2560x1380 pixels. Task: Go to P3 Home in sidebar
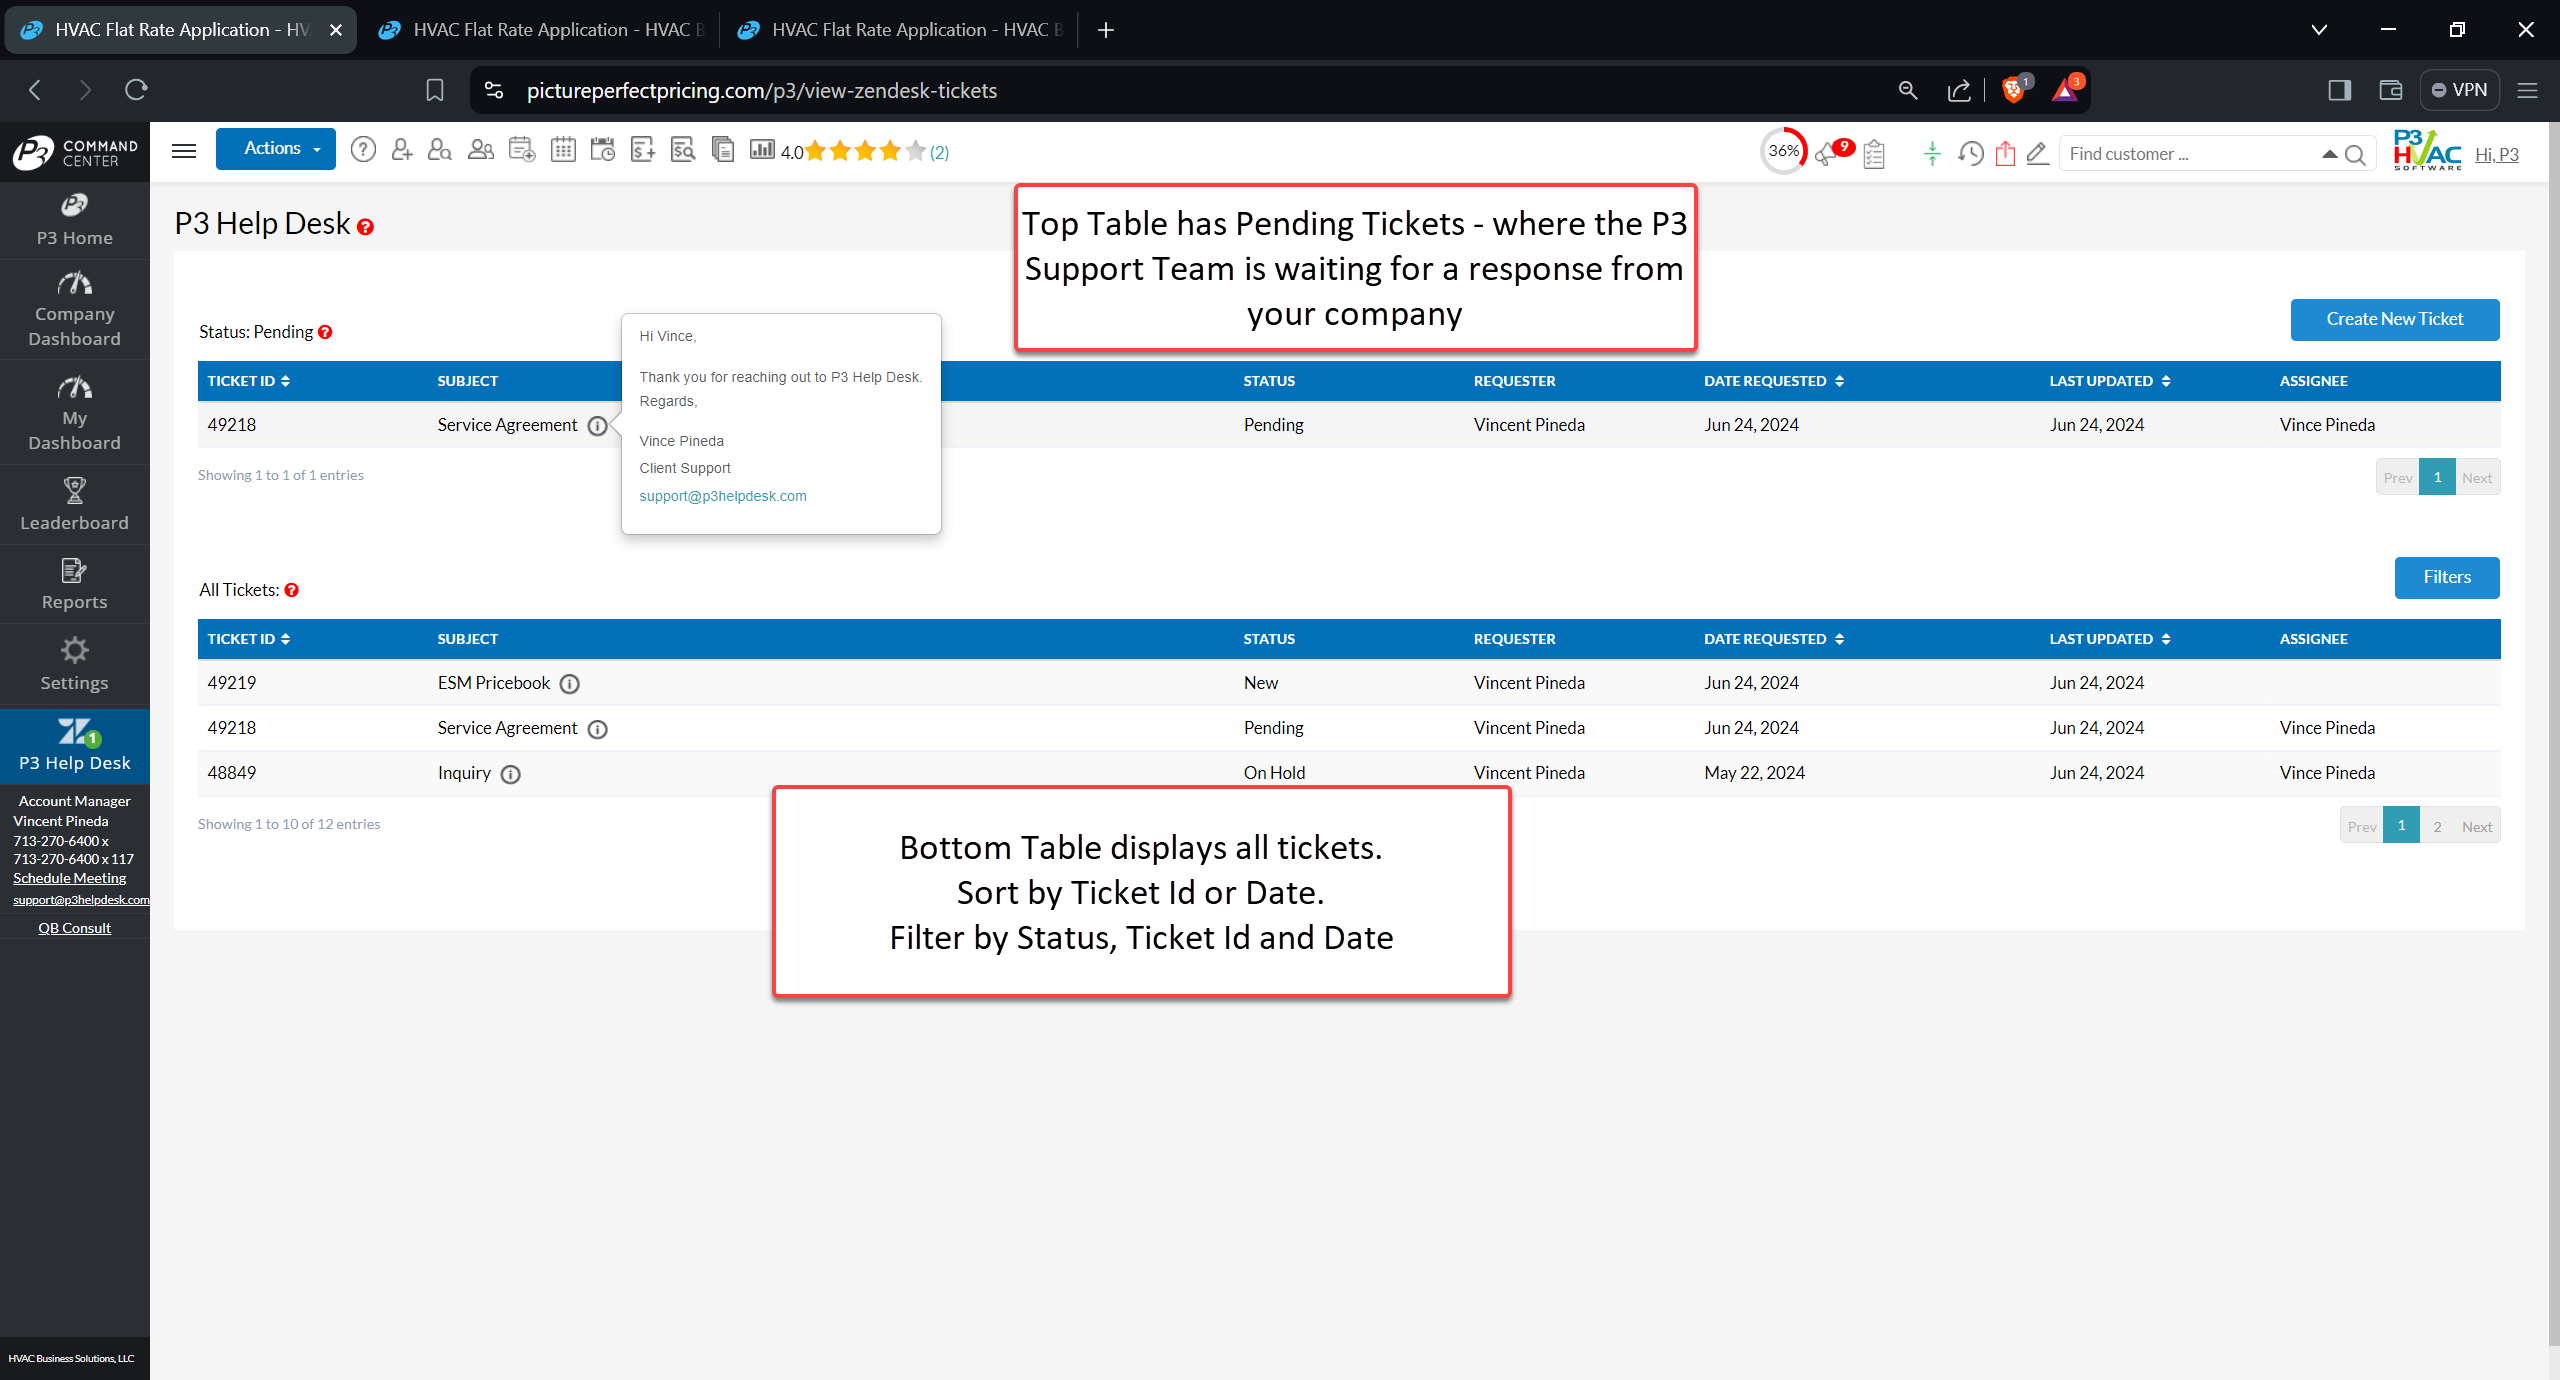click(75, 220)
